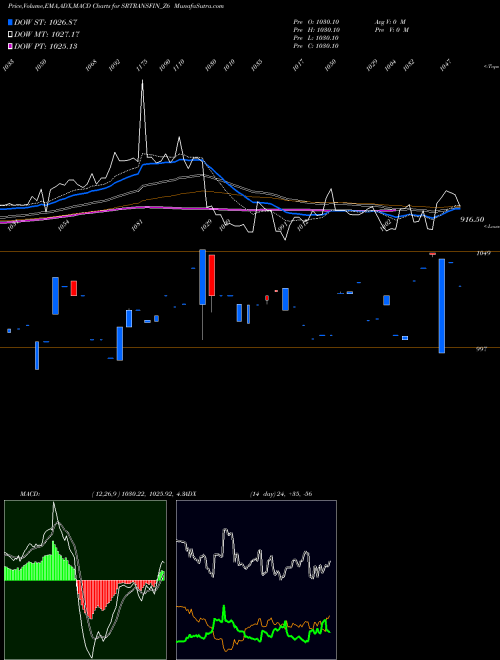Open the MACD histogram panel
The height and width of the screenshot is (660, 500).
[x=85, y=580]
